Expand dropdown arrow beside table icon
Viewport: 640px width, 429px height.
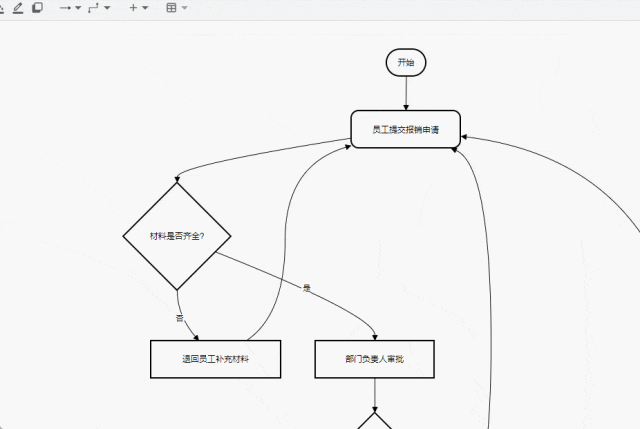pyautogui.click(x=184, y=8)
